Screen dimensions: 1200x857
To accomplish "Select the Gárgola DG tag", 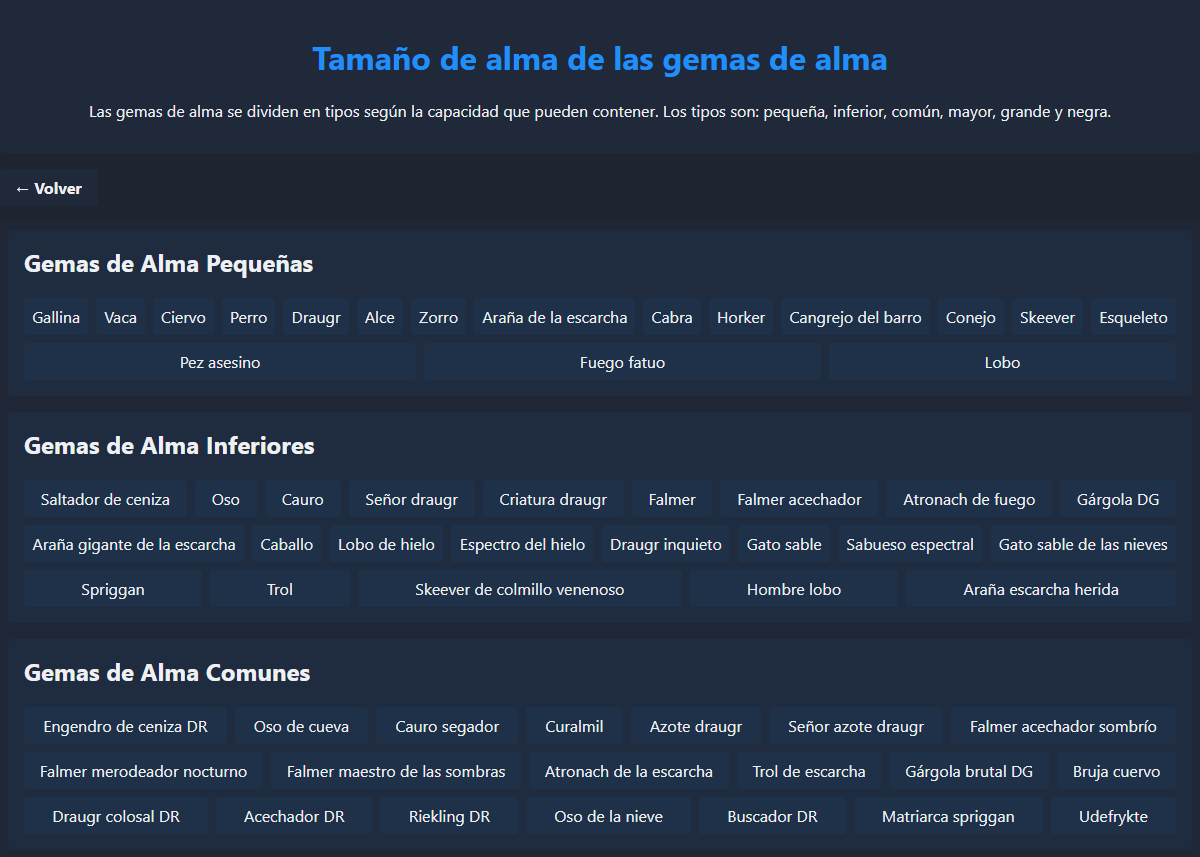I will [x=1118, y=499].
